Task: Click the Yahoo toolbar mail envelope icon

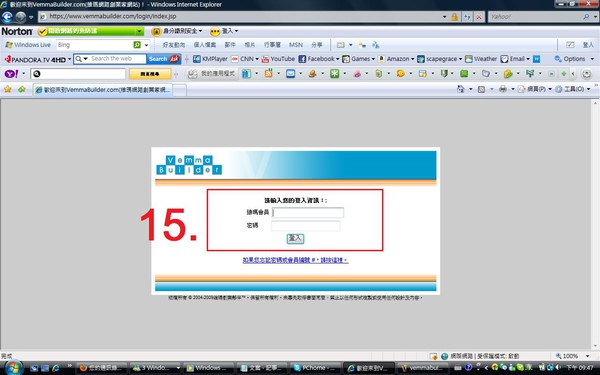Action: (290, 73)
